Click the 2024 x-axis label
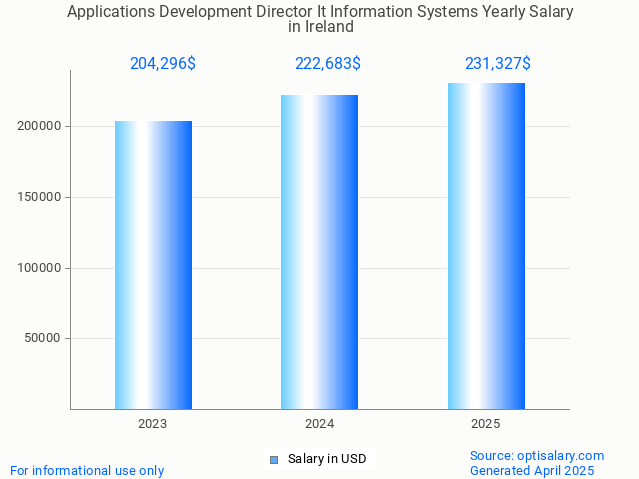 pos(319,424)
